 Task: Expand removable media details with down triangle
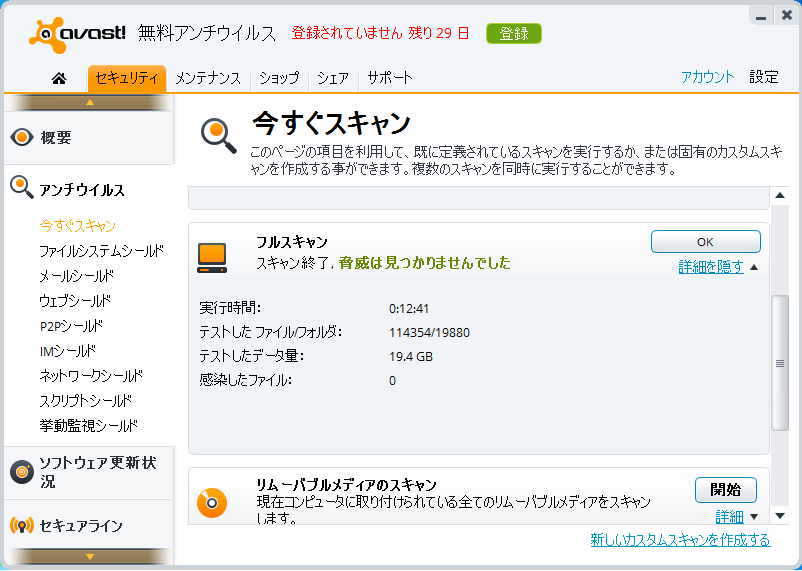click(x=754, y=517)
